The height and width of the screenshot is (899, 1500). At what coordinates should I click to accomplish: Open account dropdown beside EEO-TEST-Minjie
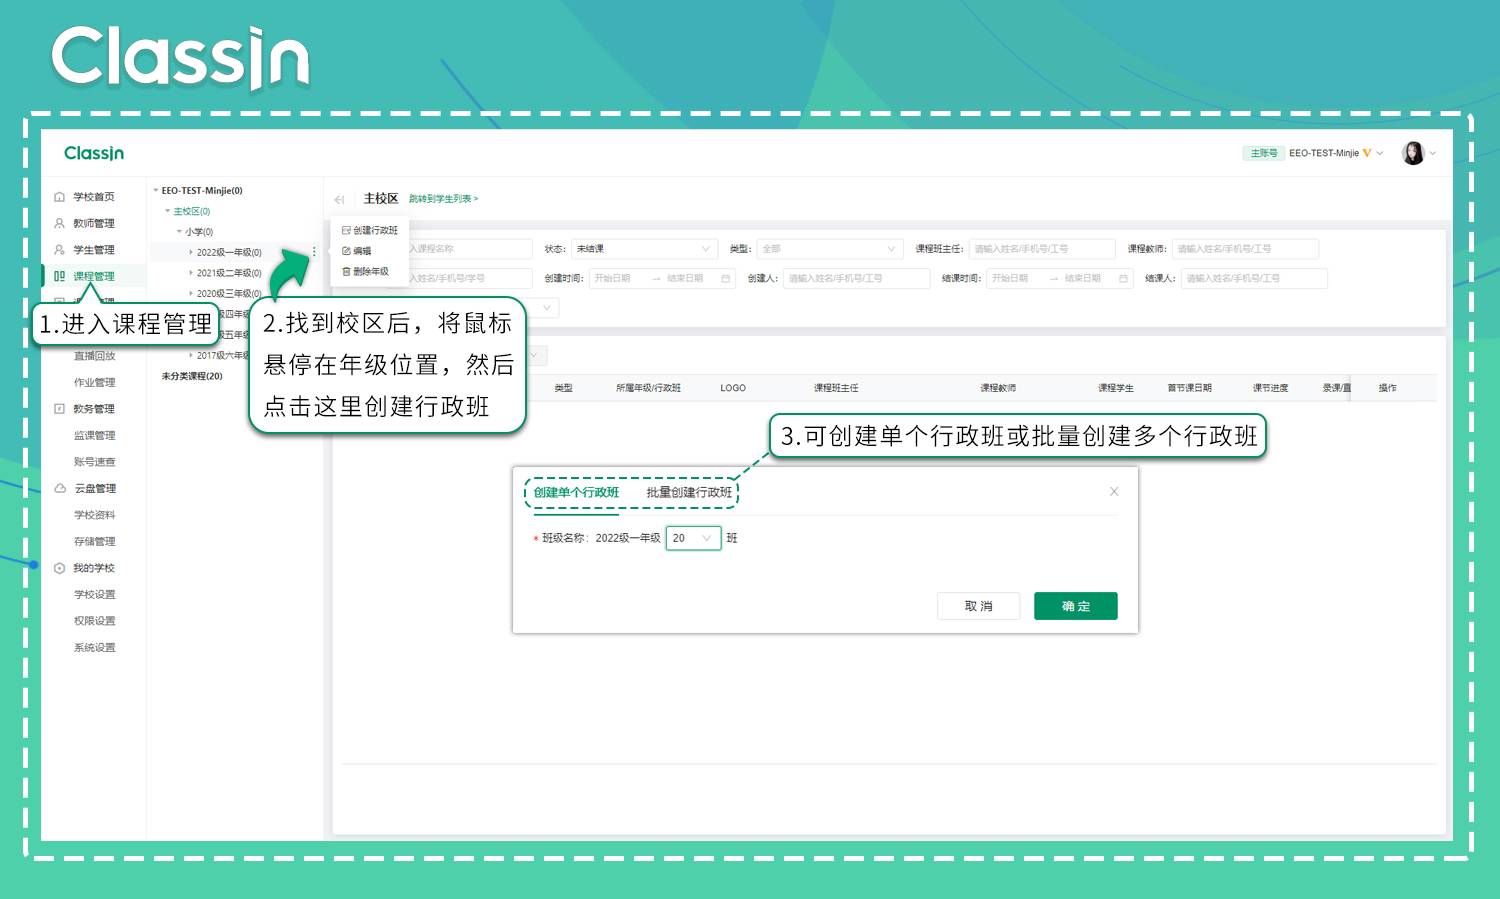coord(1380,153)
